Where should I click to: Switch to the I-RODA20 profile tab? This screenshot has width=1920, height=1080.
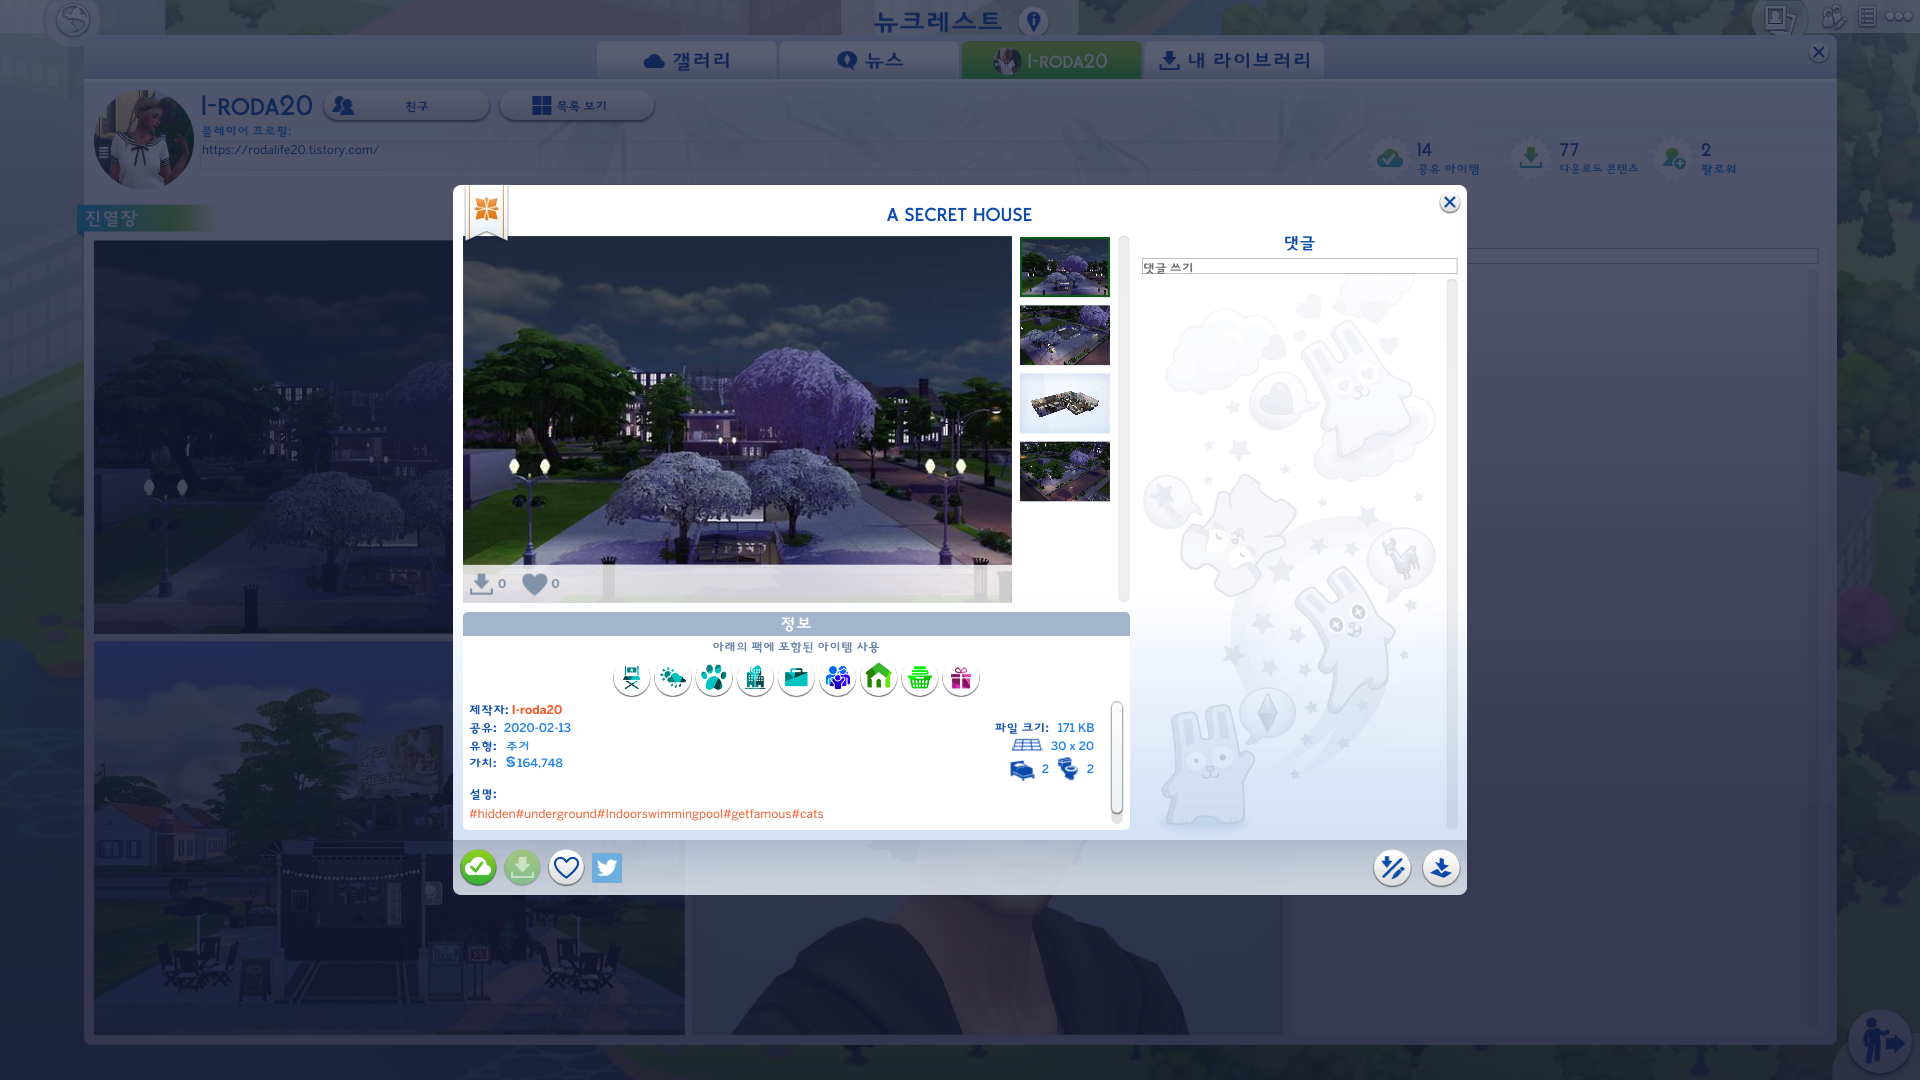(x=1051, y=60)
